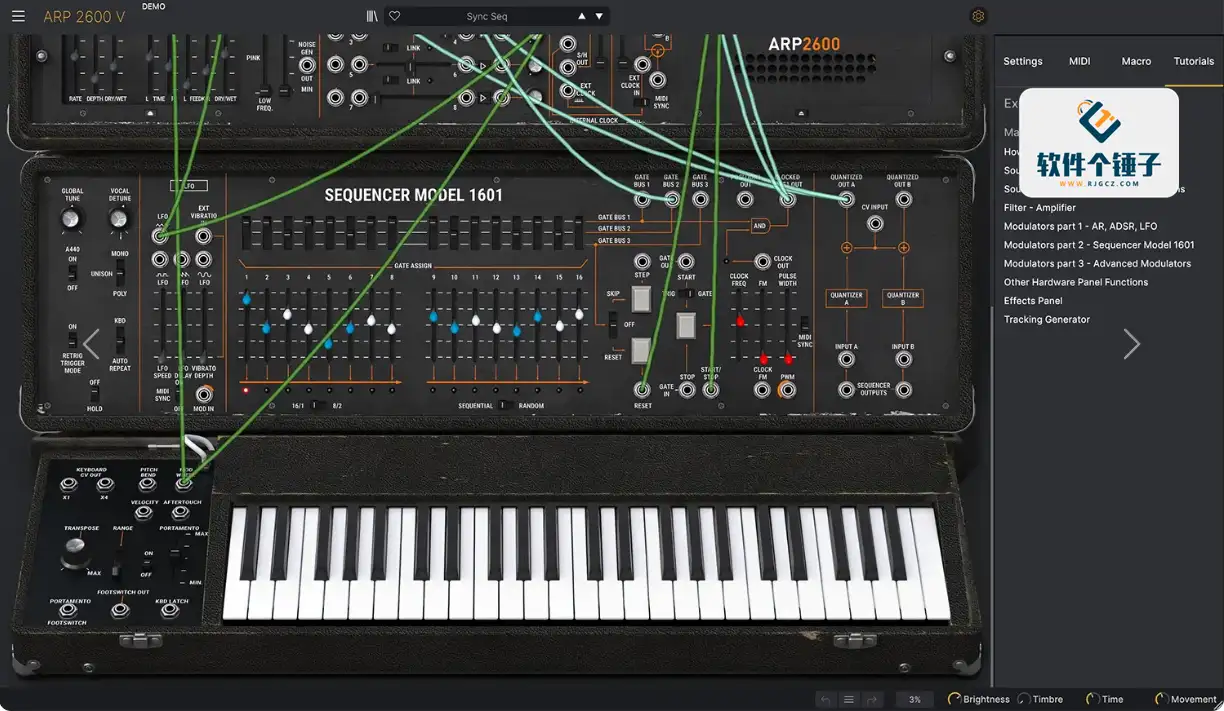Screen dimensions: 1224x711
Task: Click the 3% CPU meter in the status bar
Action: tap(915, 700)
